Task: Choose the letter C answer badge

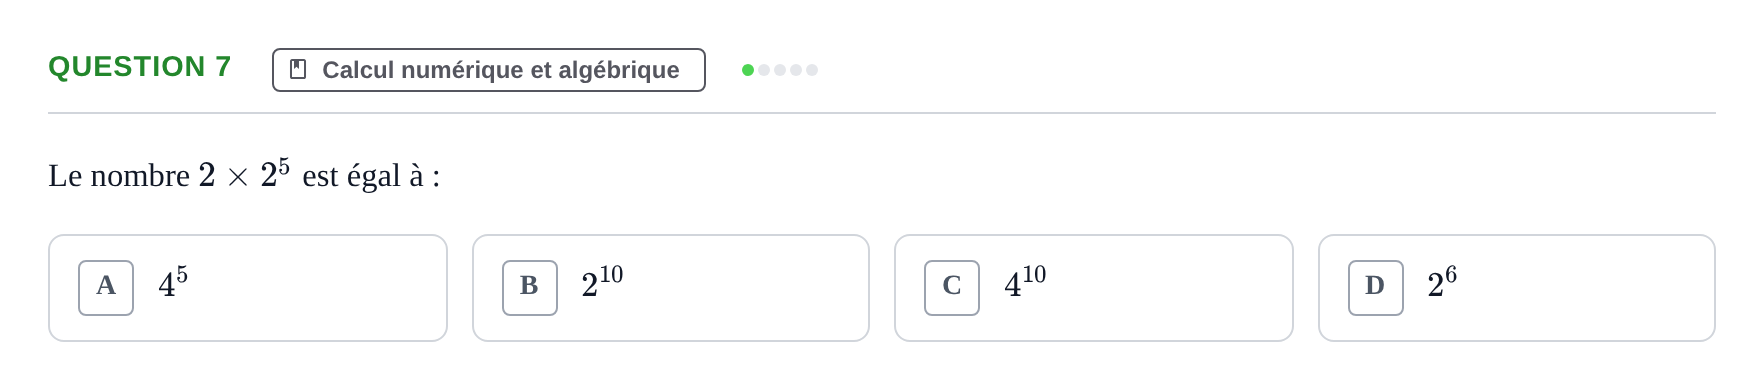Action: click(952, 288)
